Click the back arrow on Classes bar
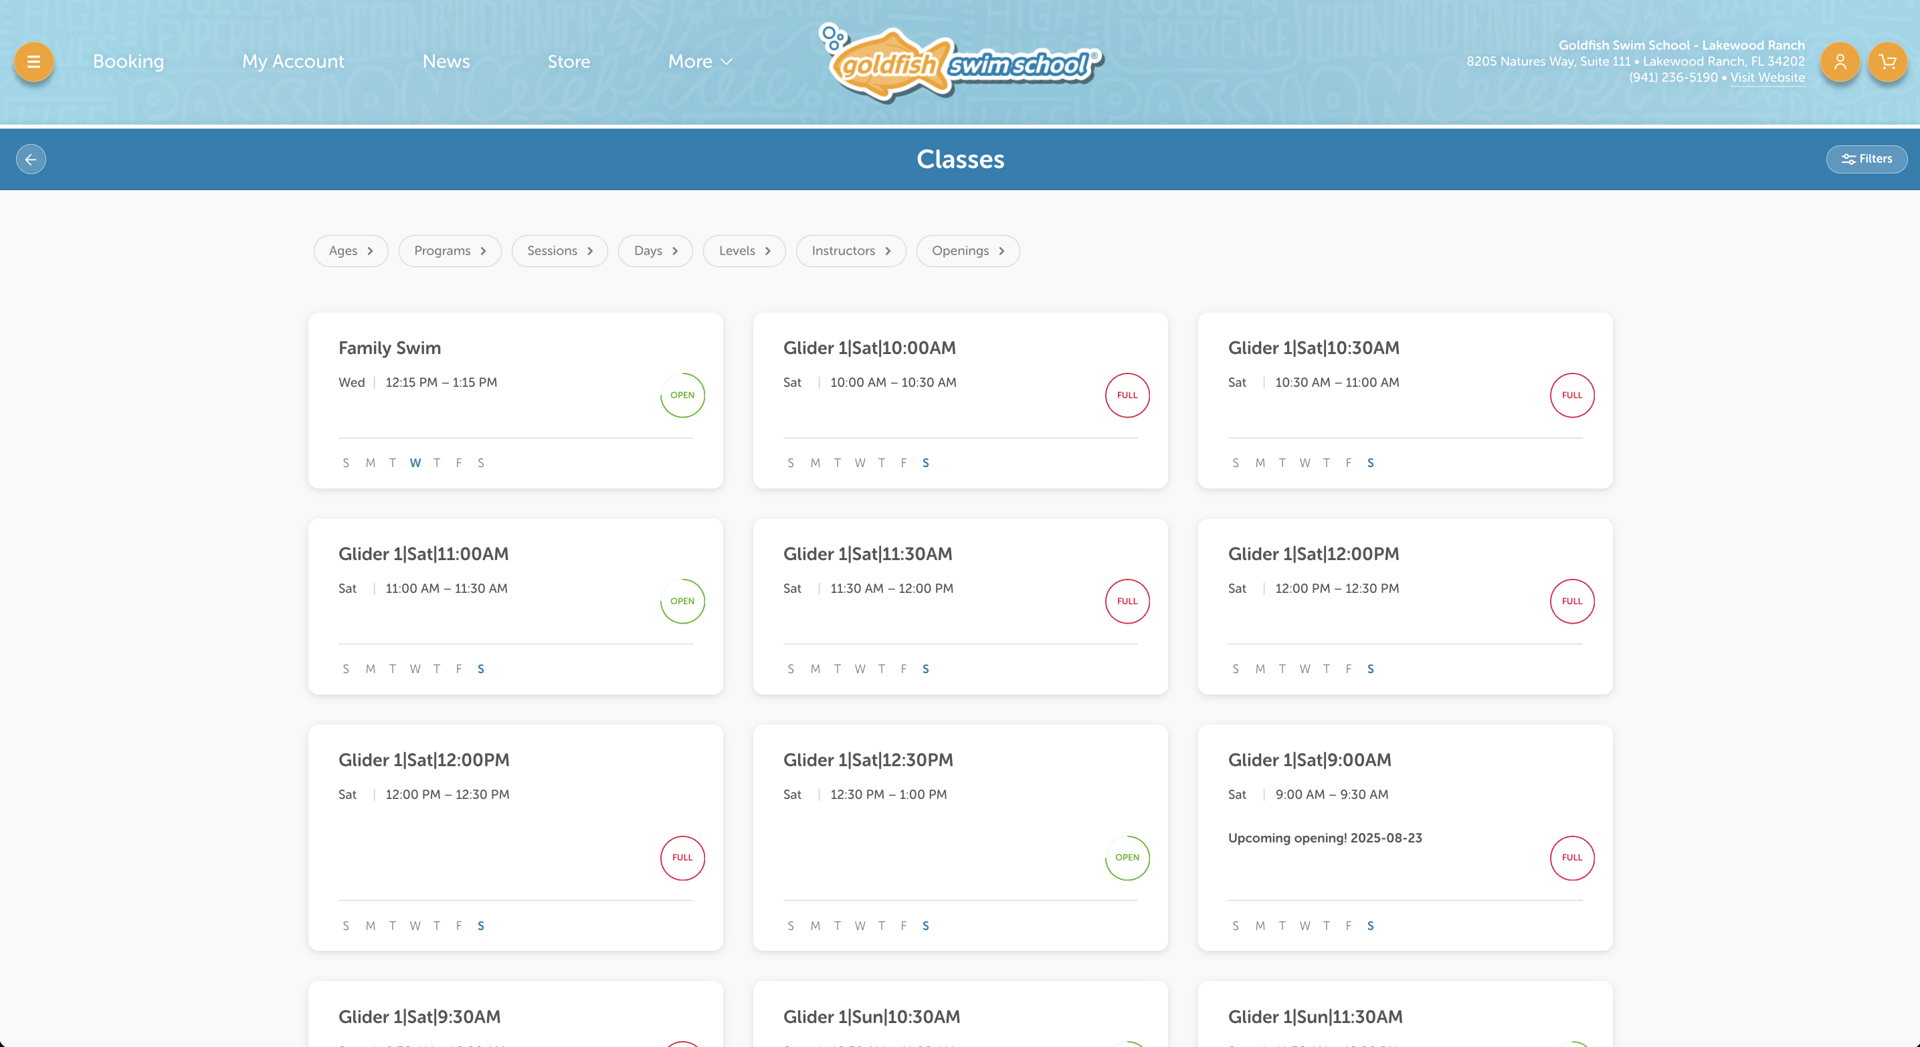 pyautogui.click(x=31, y=159)
